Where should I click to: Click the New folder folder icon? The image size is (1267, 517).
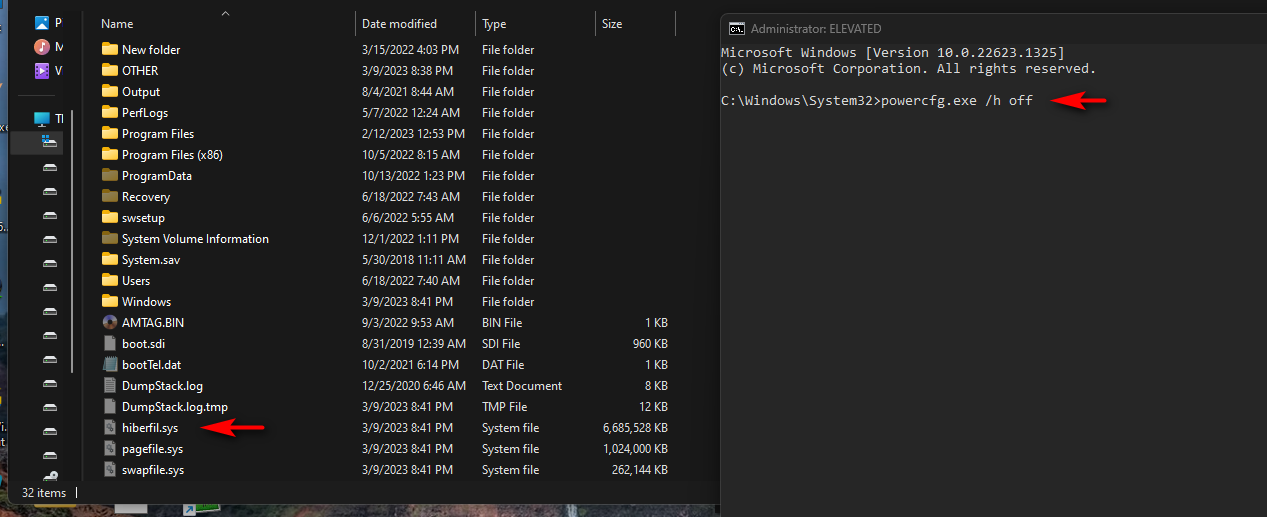pyautogui.click(x=110, y=49)
